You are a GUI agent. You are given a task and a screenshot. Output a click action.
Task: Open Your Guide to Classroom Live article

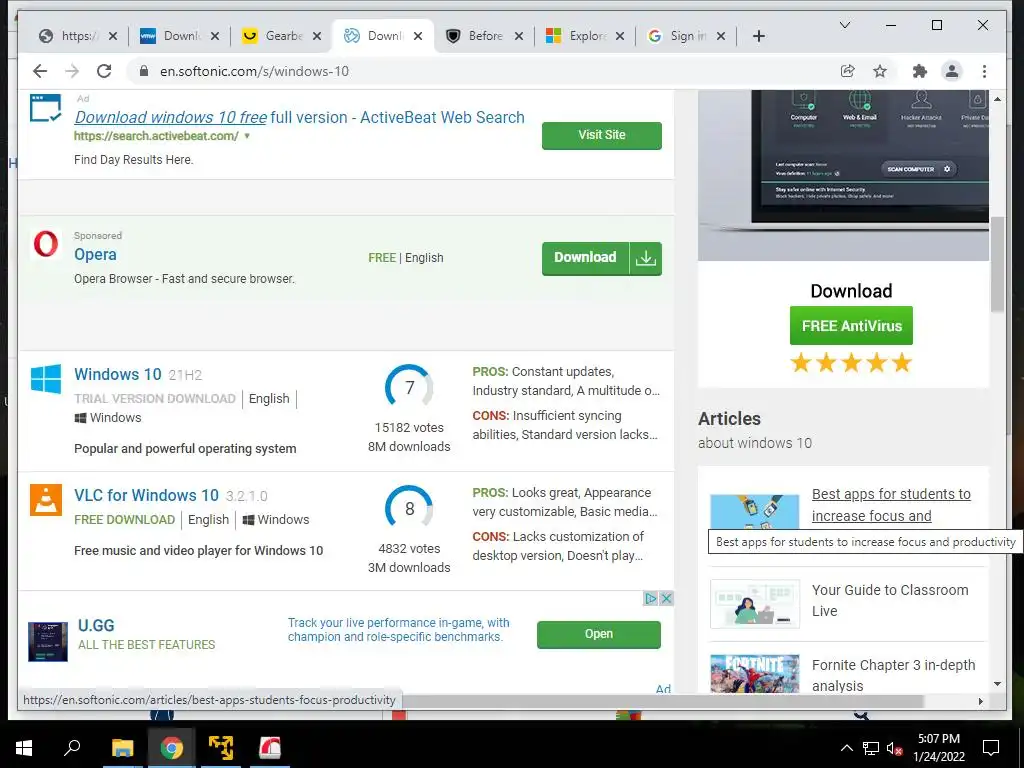click(890, 600)
